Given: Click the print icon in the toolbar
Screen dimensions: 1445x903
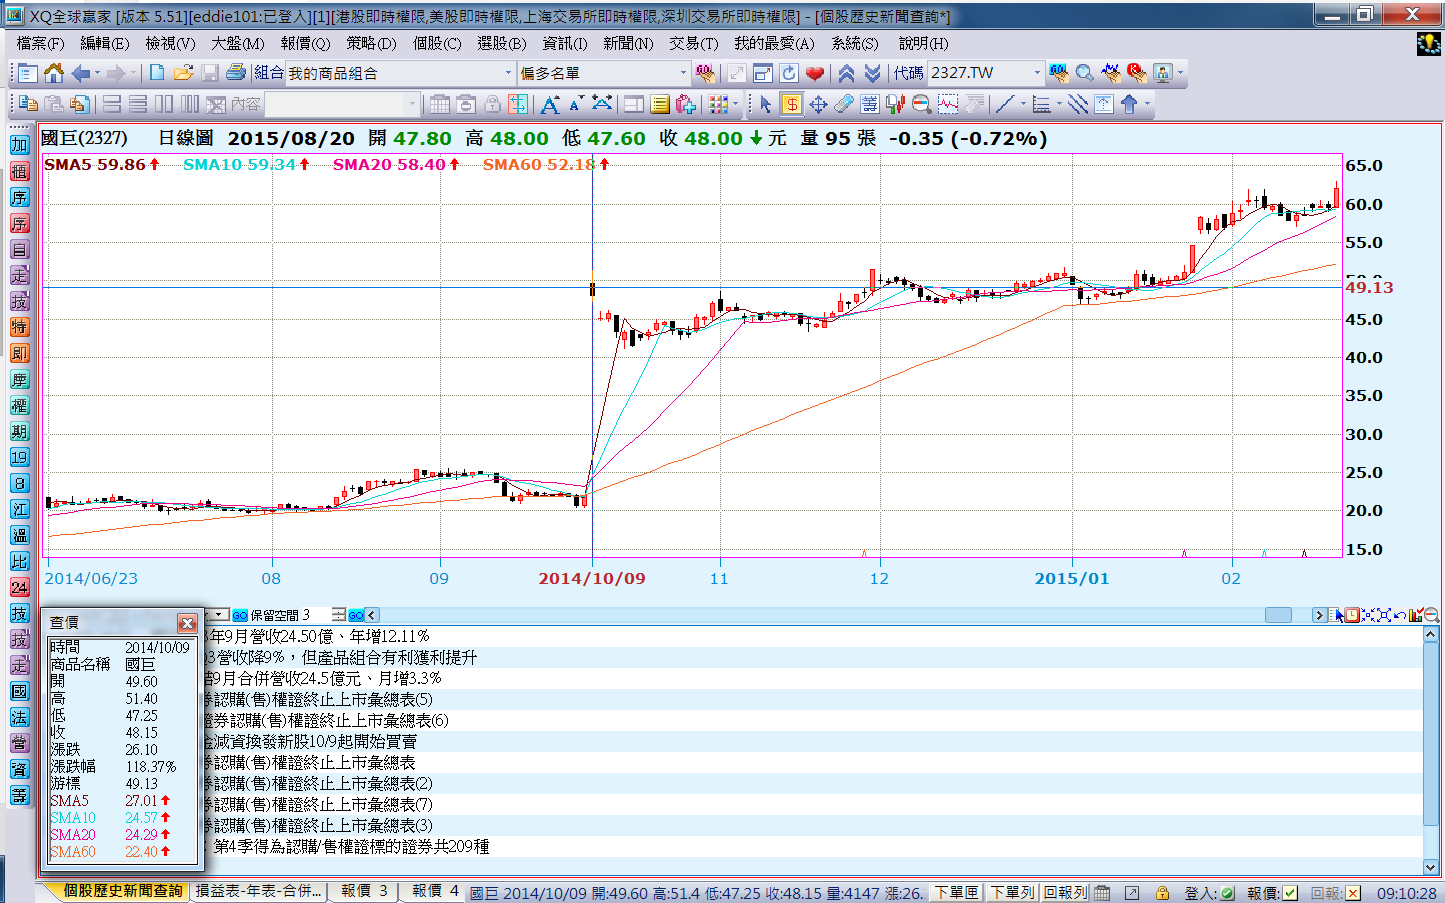Looking at the screenshot, I should (x=236, y=73).
